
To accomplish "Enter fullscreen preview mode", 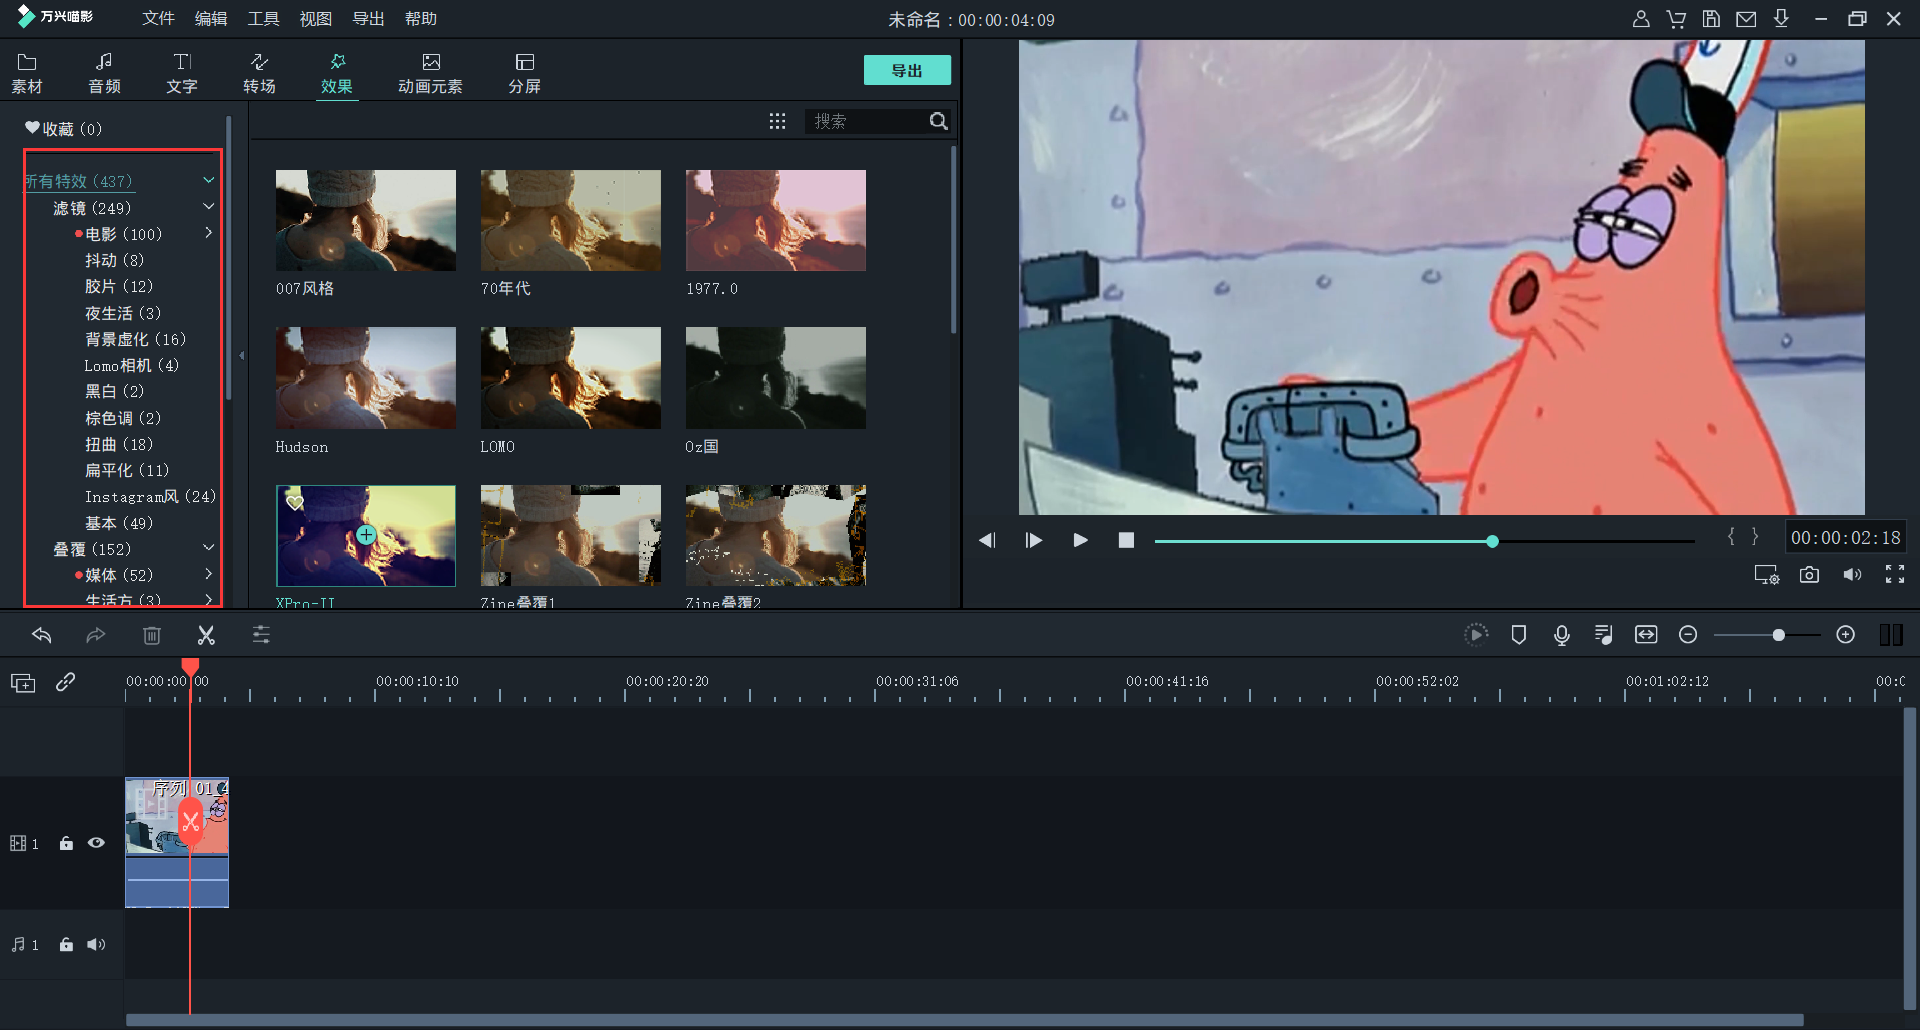I will tap(1894, 575).
